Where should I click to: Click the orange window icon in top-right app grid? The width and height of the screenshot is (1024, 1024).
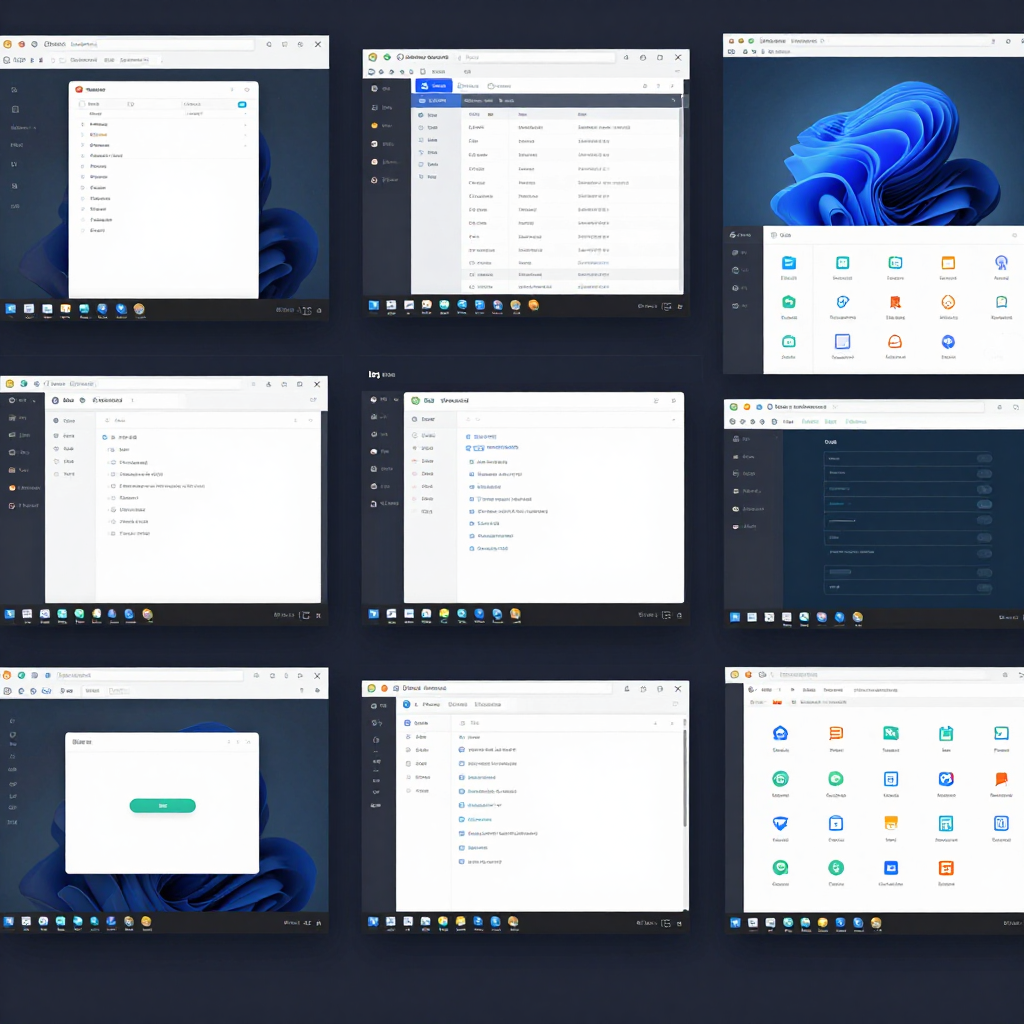click(x=947, y=263)
